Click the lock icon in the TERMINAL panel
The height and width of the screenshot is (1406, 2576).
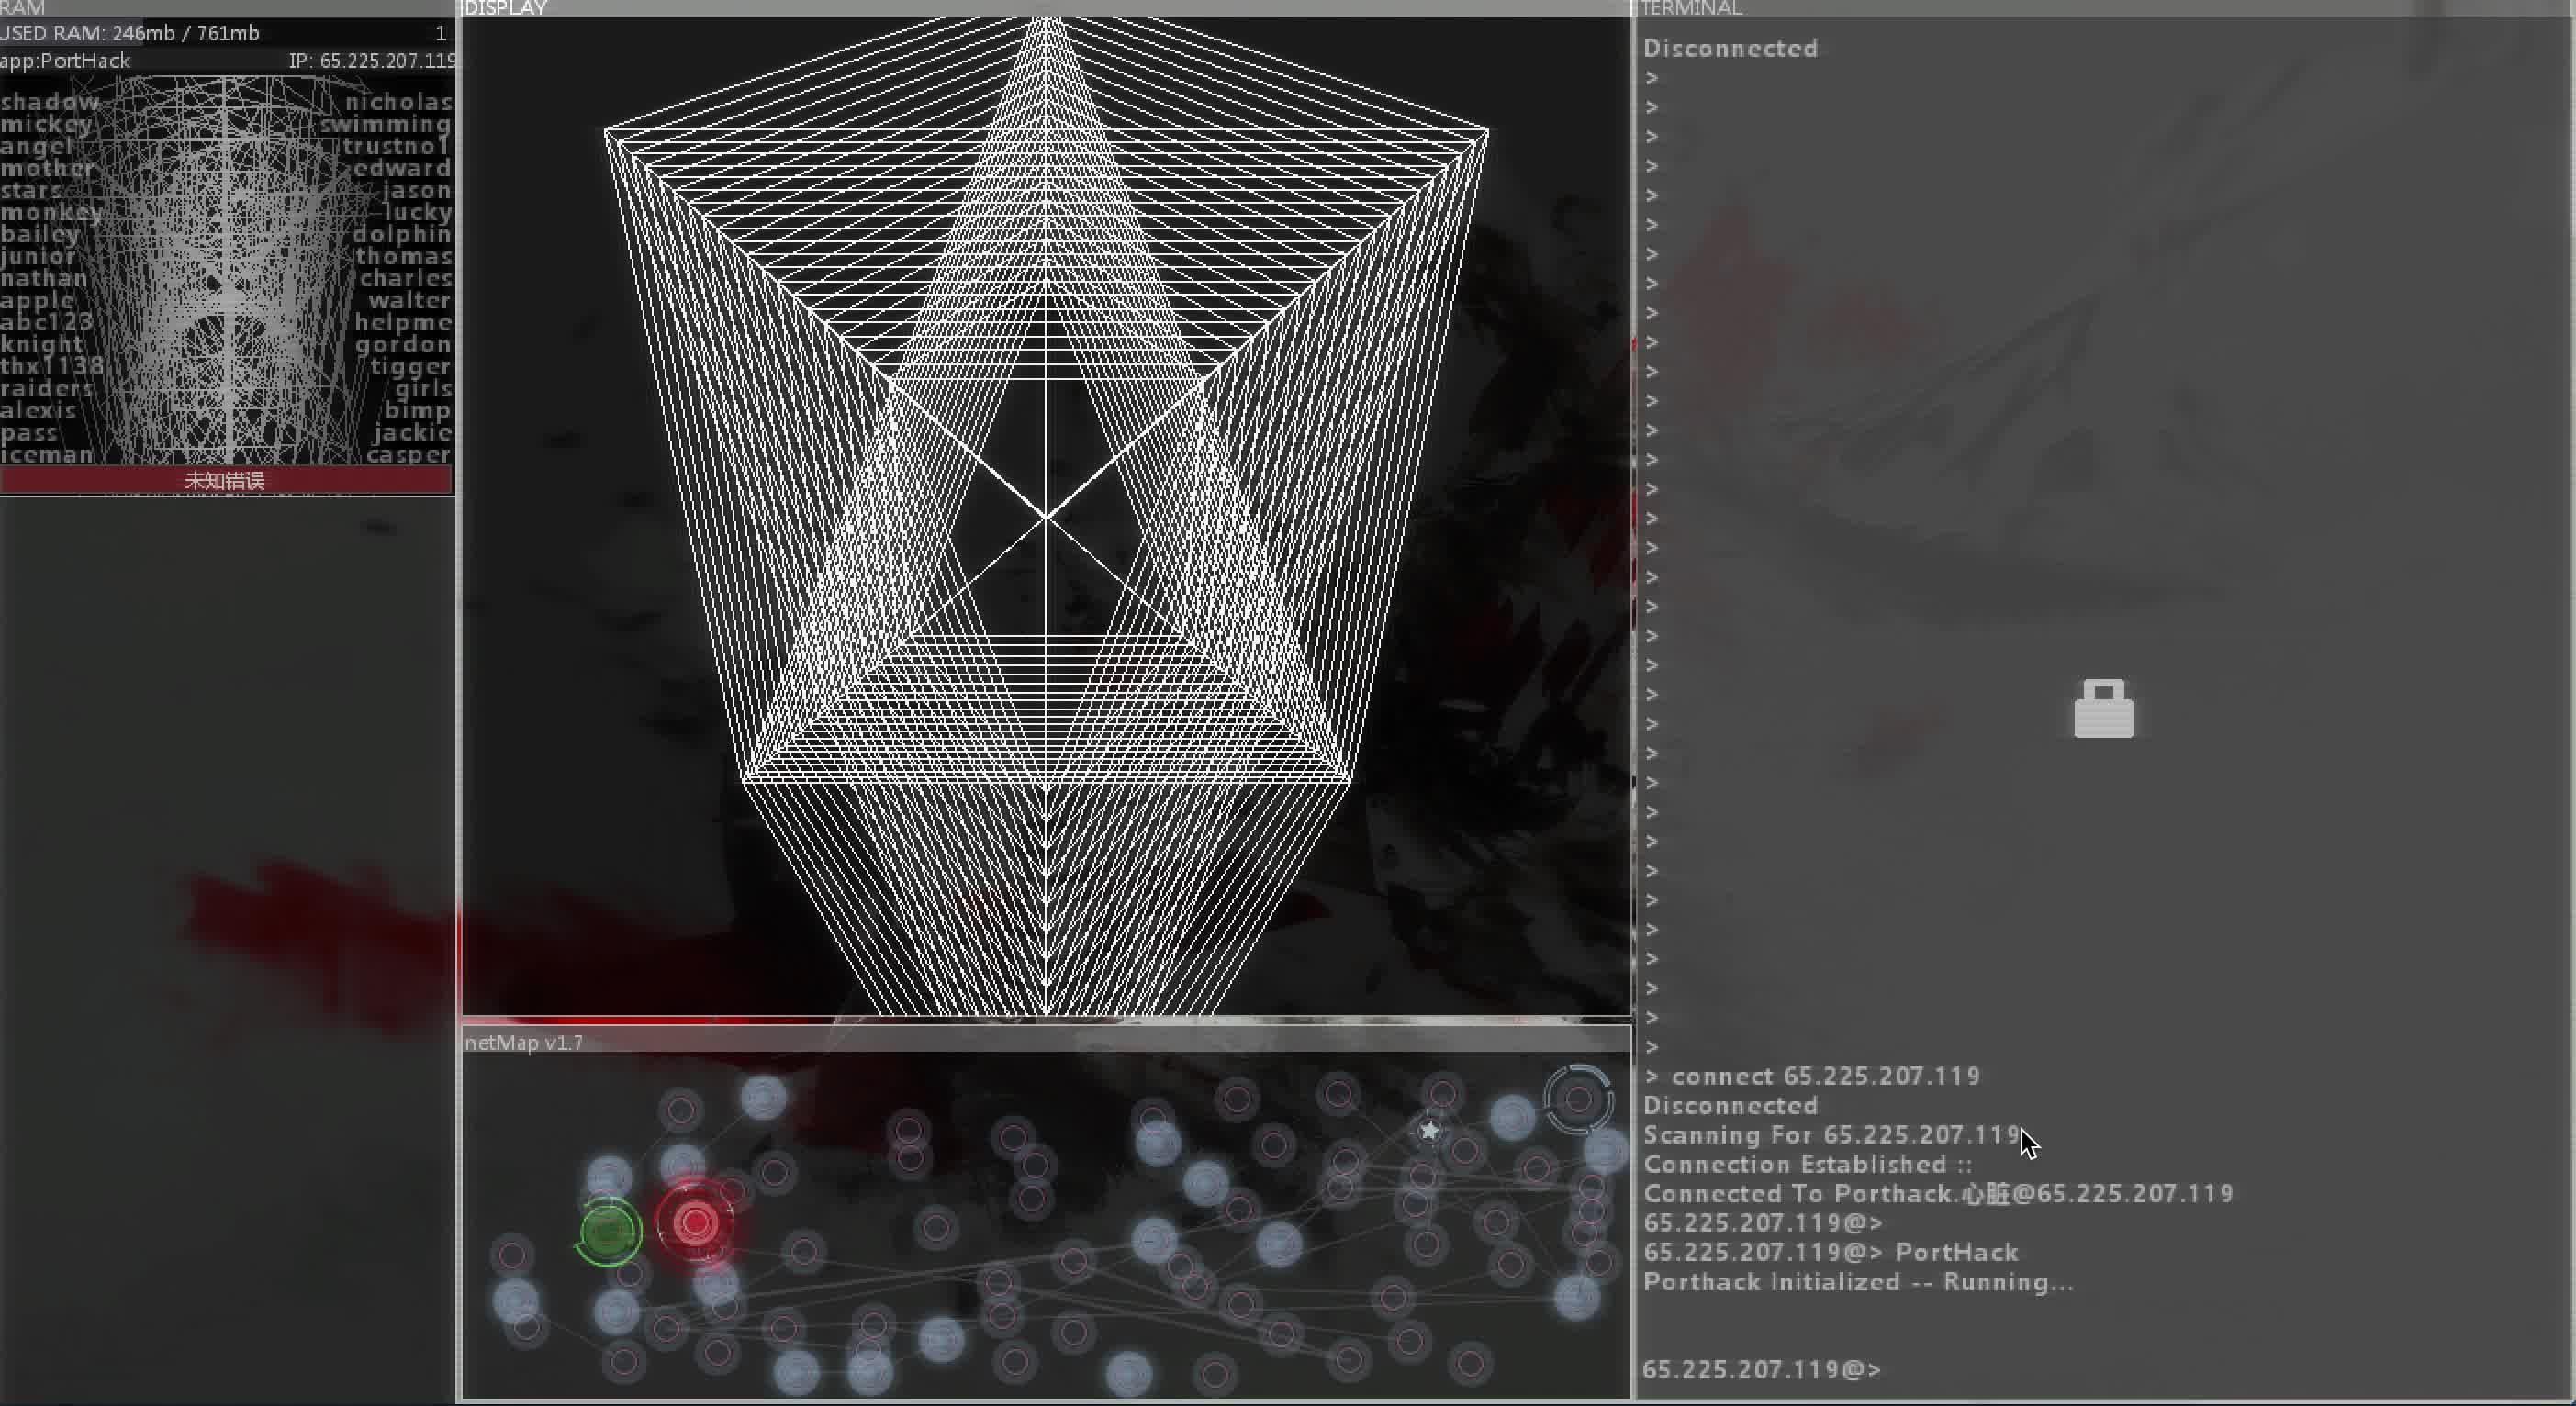2103,709
